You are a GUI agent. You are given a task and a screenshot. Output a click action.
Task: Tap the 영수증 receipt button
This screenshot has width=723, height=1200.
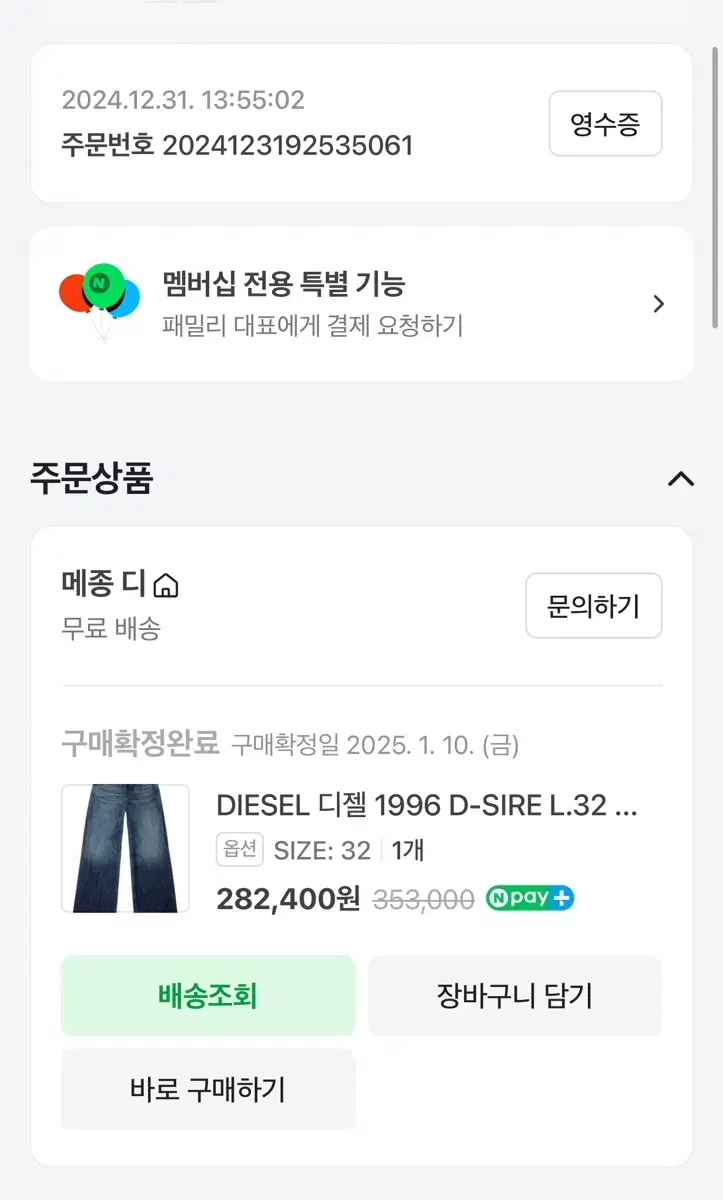click(x=605, y=124)
